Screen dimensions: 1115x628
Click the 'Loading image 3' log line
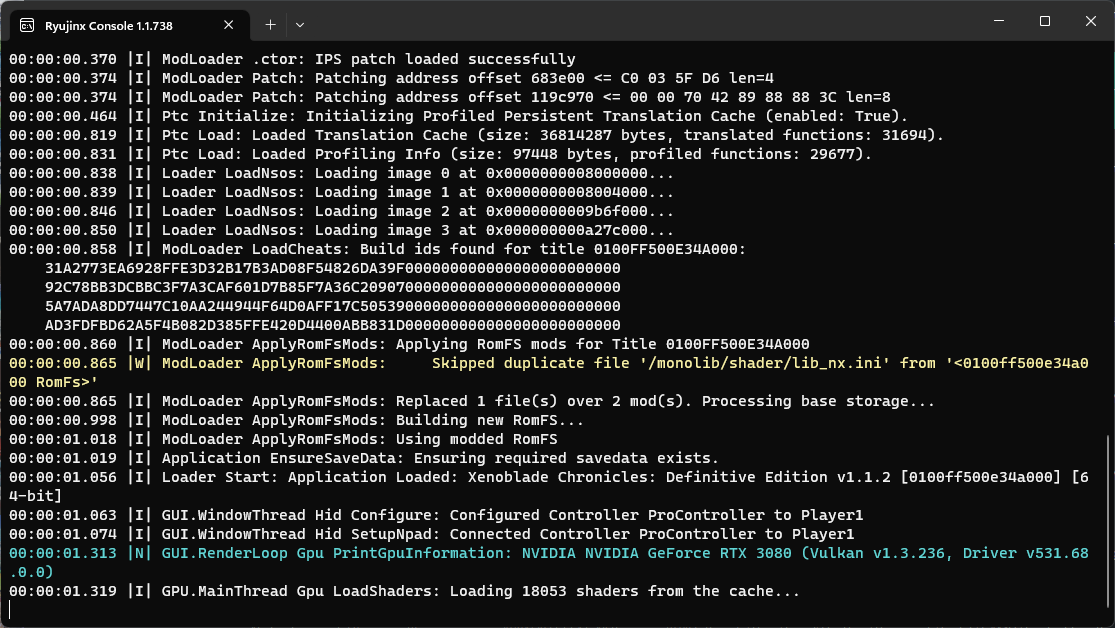pyautogui.click(x=341, y=230)
